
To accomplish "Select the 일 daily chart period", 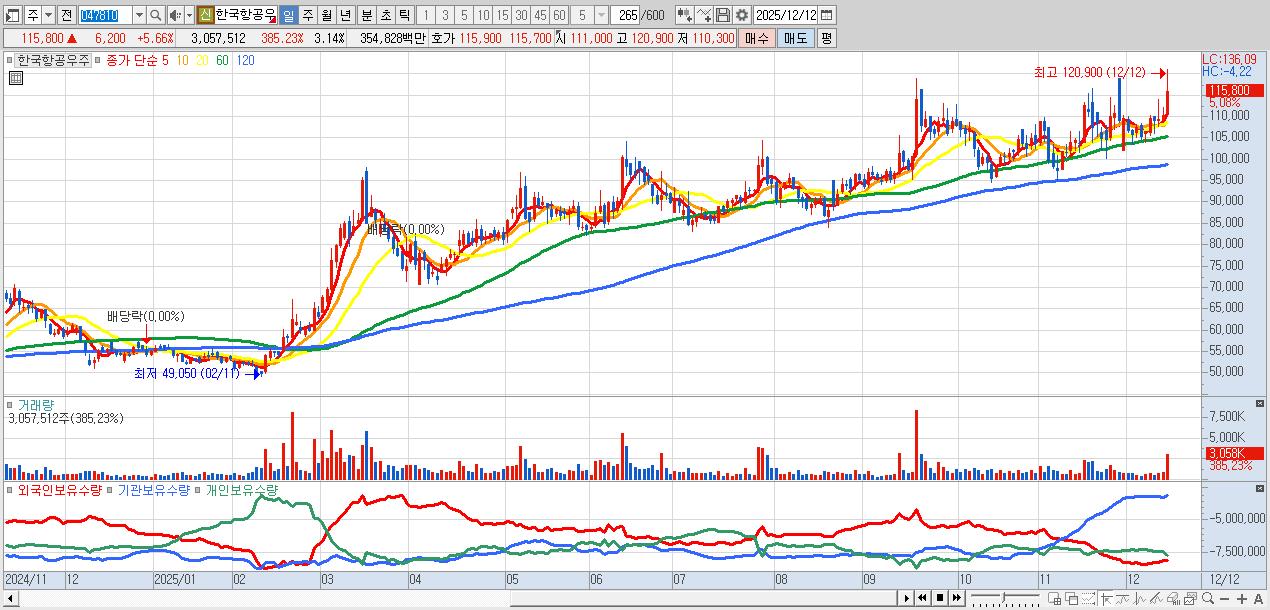I will pyautogui.click(x=289, y=15).
